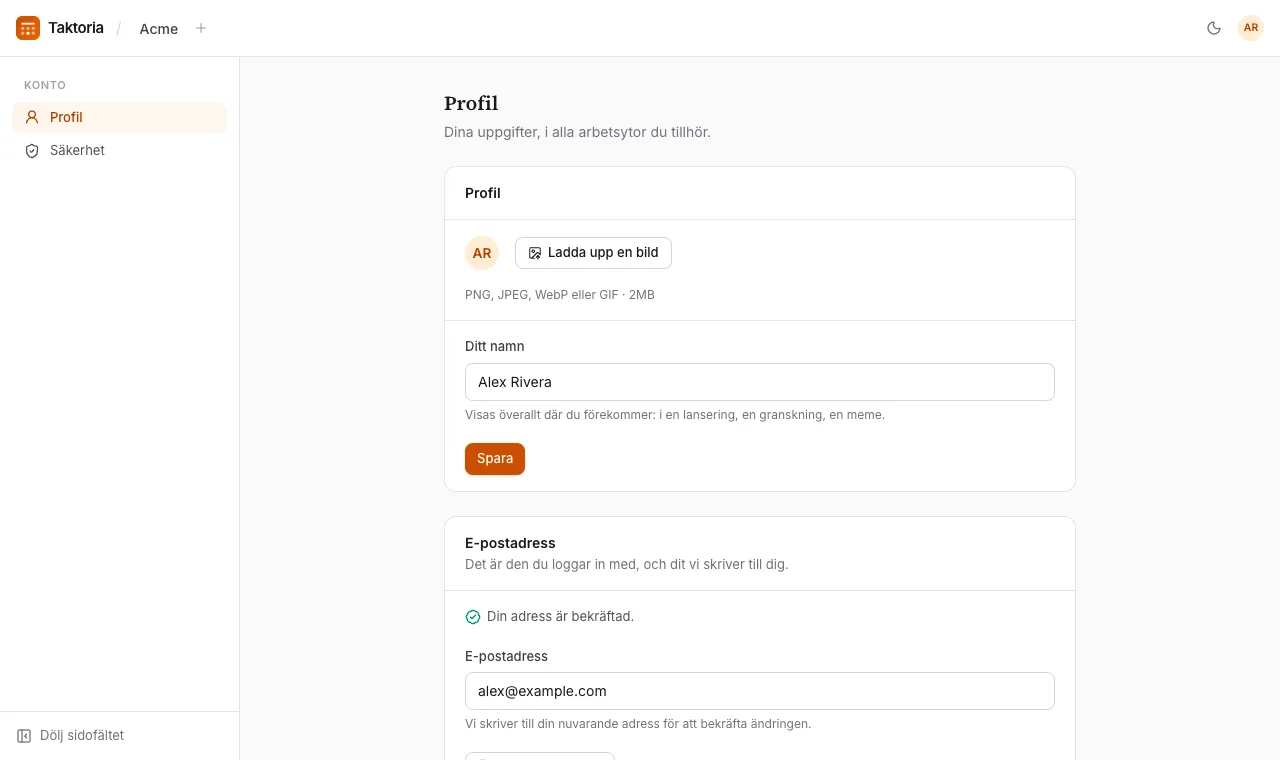Click the AR avatar in the Profil card
Viewport: 1280px width, 760px height.
coord(482,253)
